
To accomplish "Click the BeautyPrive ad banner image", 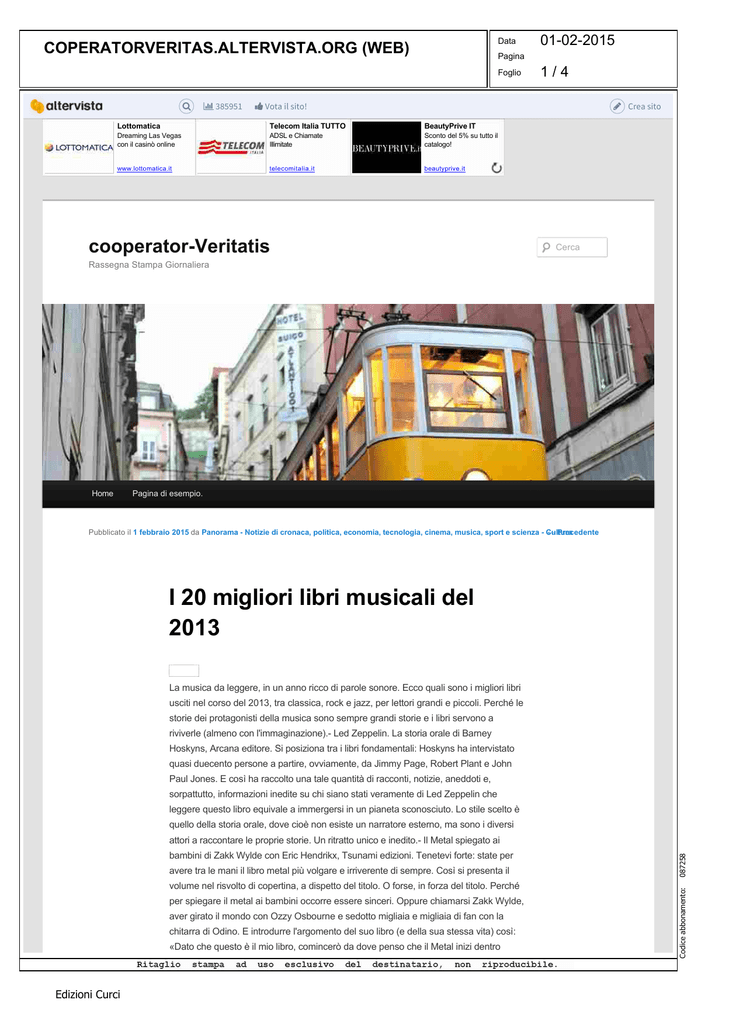I will (386, 147).
